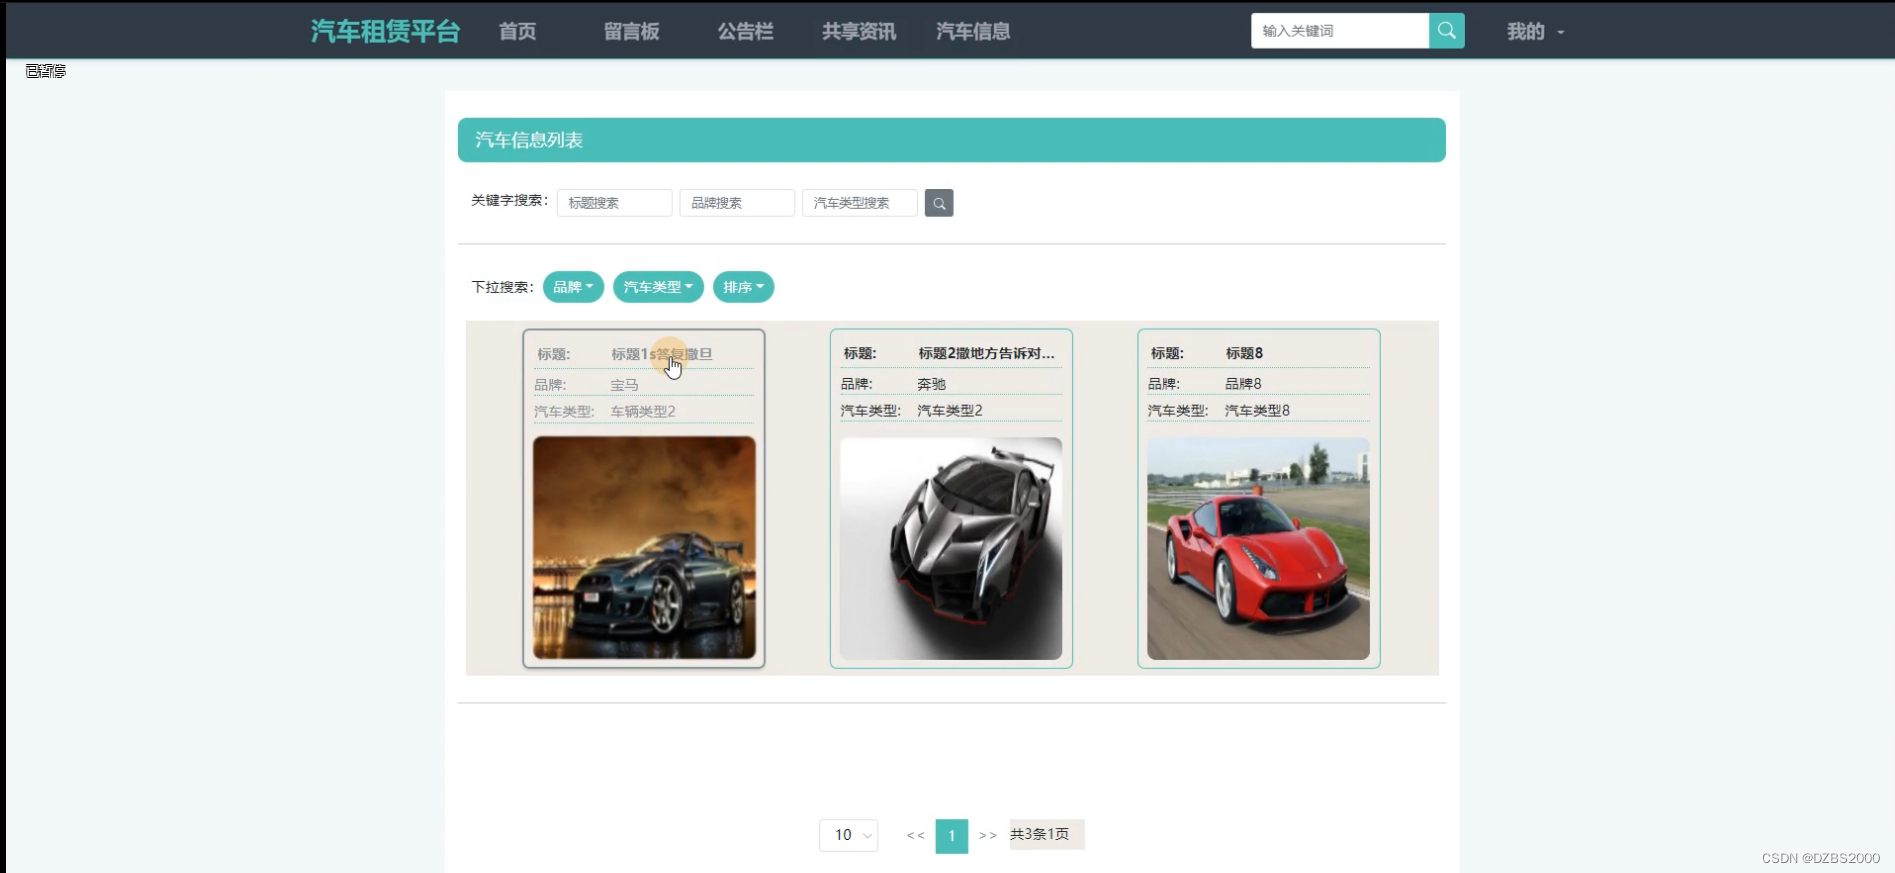Click the title 标题2撒地方告诉对…
Screen dimensions: 1895x873
(986, 353)
